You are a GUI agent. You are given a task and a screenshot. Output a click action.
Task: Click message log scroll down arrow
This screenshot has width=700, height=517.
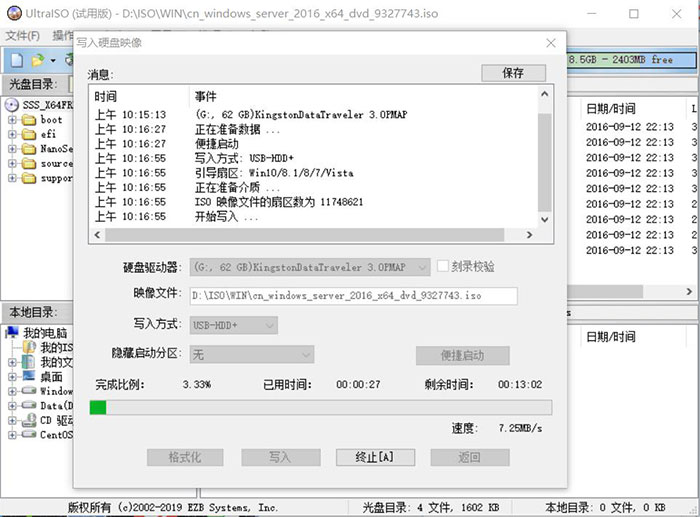tap(544, 219)
